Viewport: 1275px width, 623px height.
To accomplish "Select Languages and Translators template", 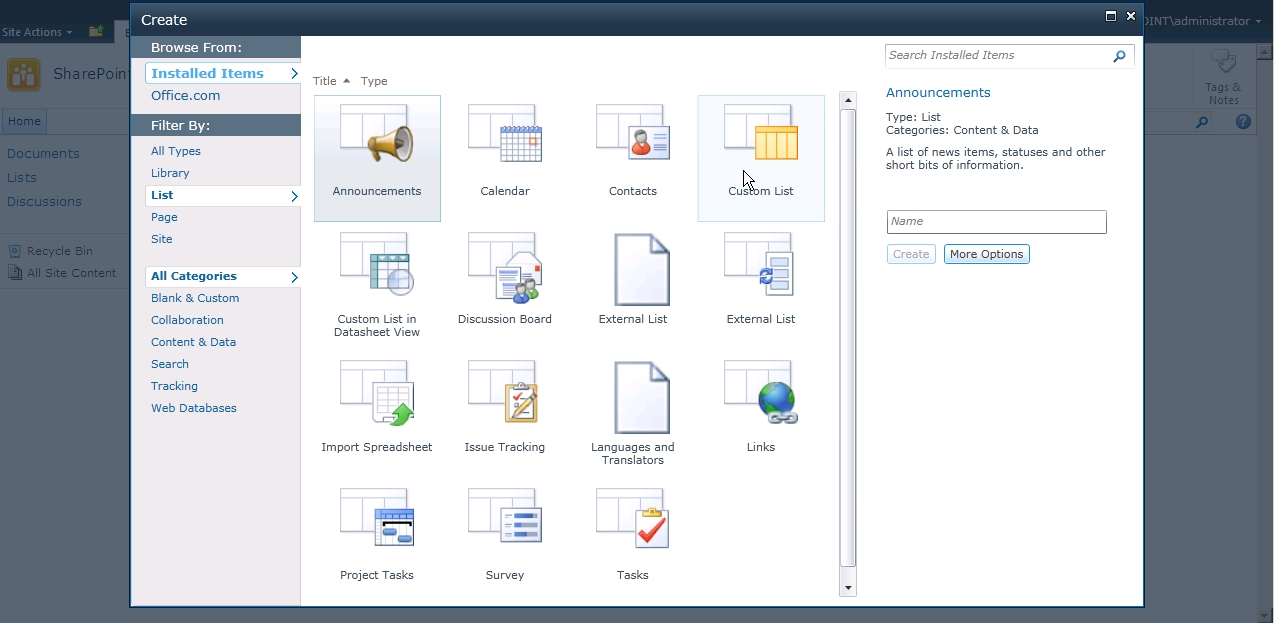I will [633, 414].
